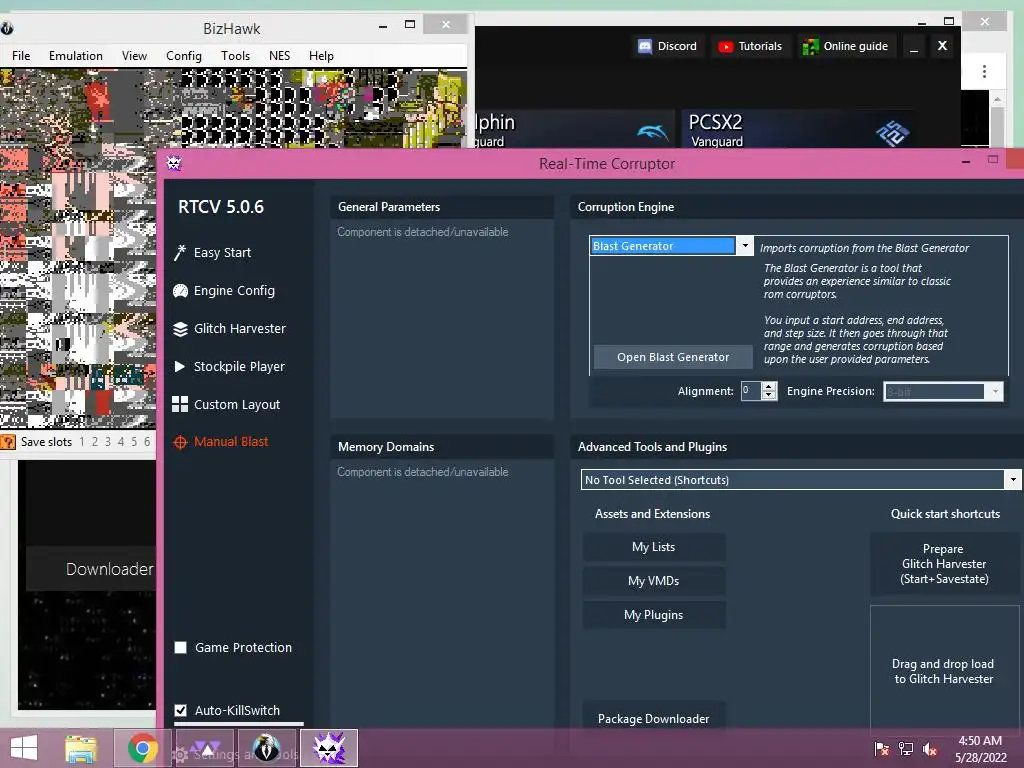Open BizHawk View menu
The image size is (1024, 768).
point(134,56)
